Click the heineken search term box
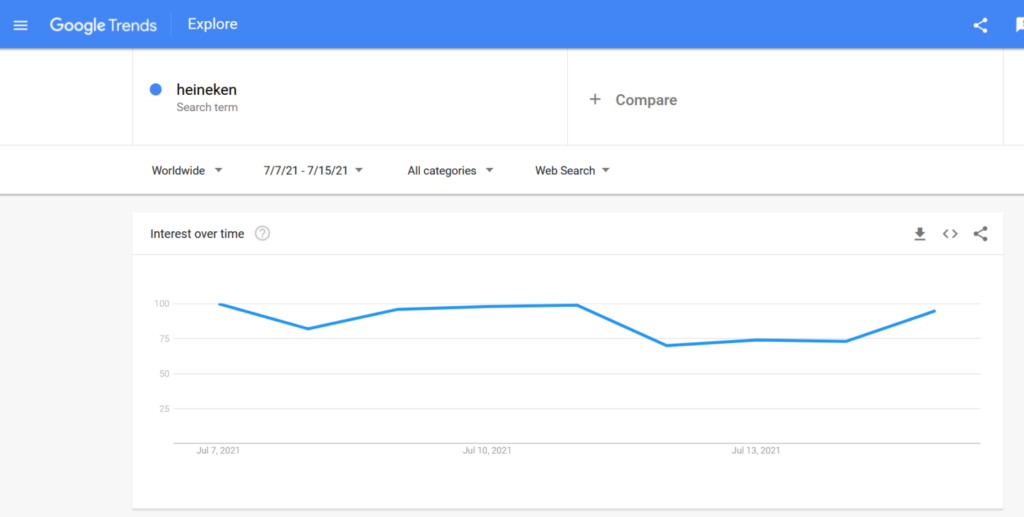The image size is (1024, 517). click(350, 97)
